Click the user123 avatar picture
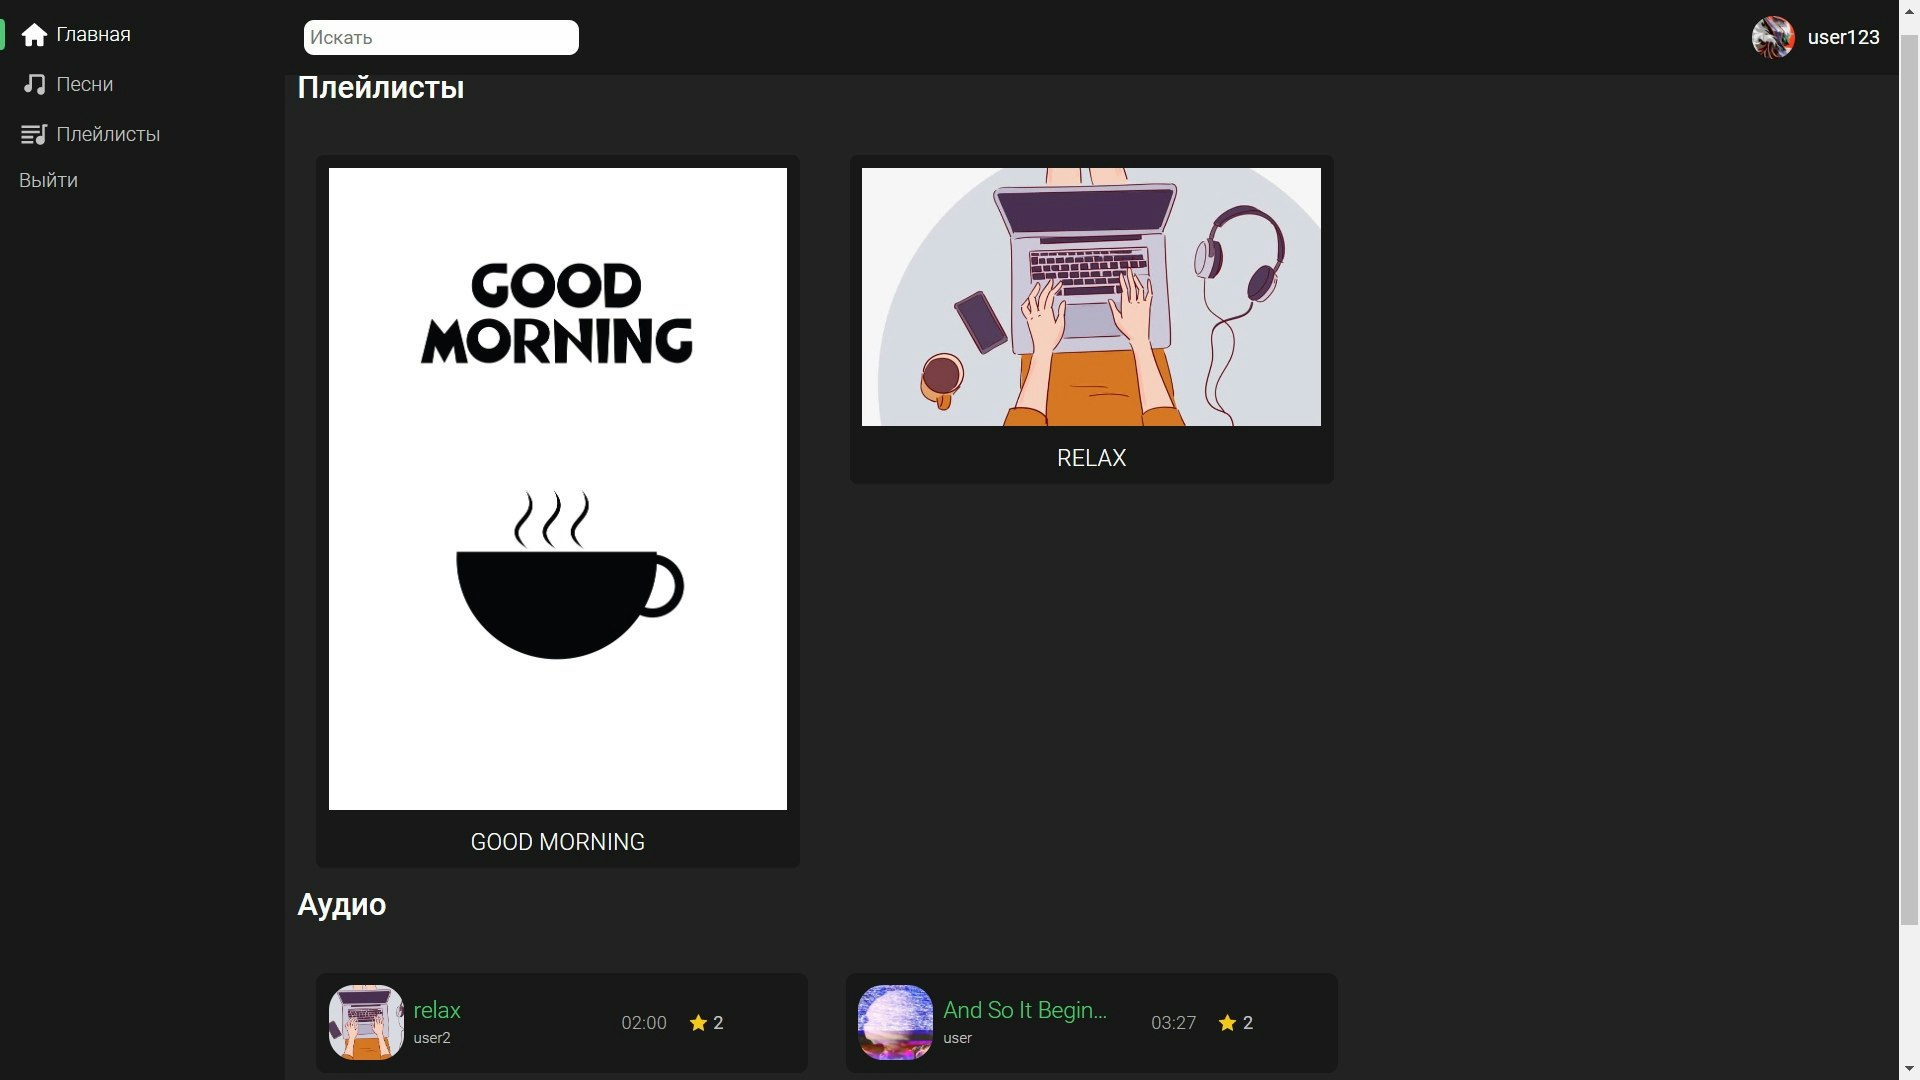This screenshot has height=1080, width=1920. [1773, 37]
